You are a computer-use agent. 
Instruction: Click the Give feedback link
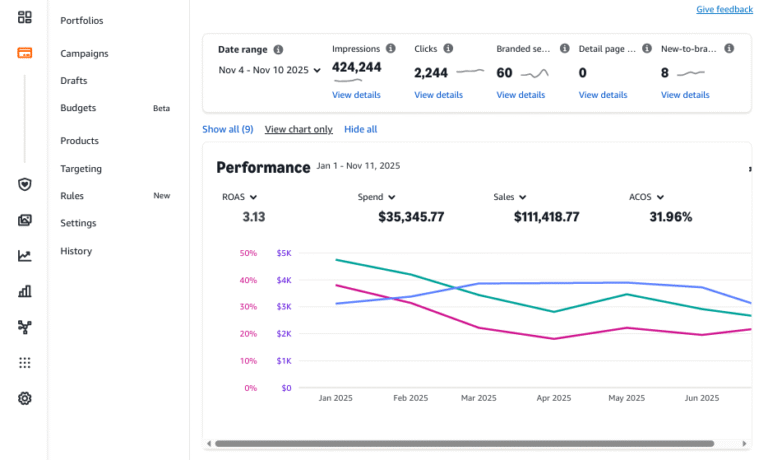point(724,9)
